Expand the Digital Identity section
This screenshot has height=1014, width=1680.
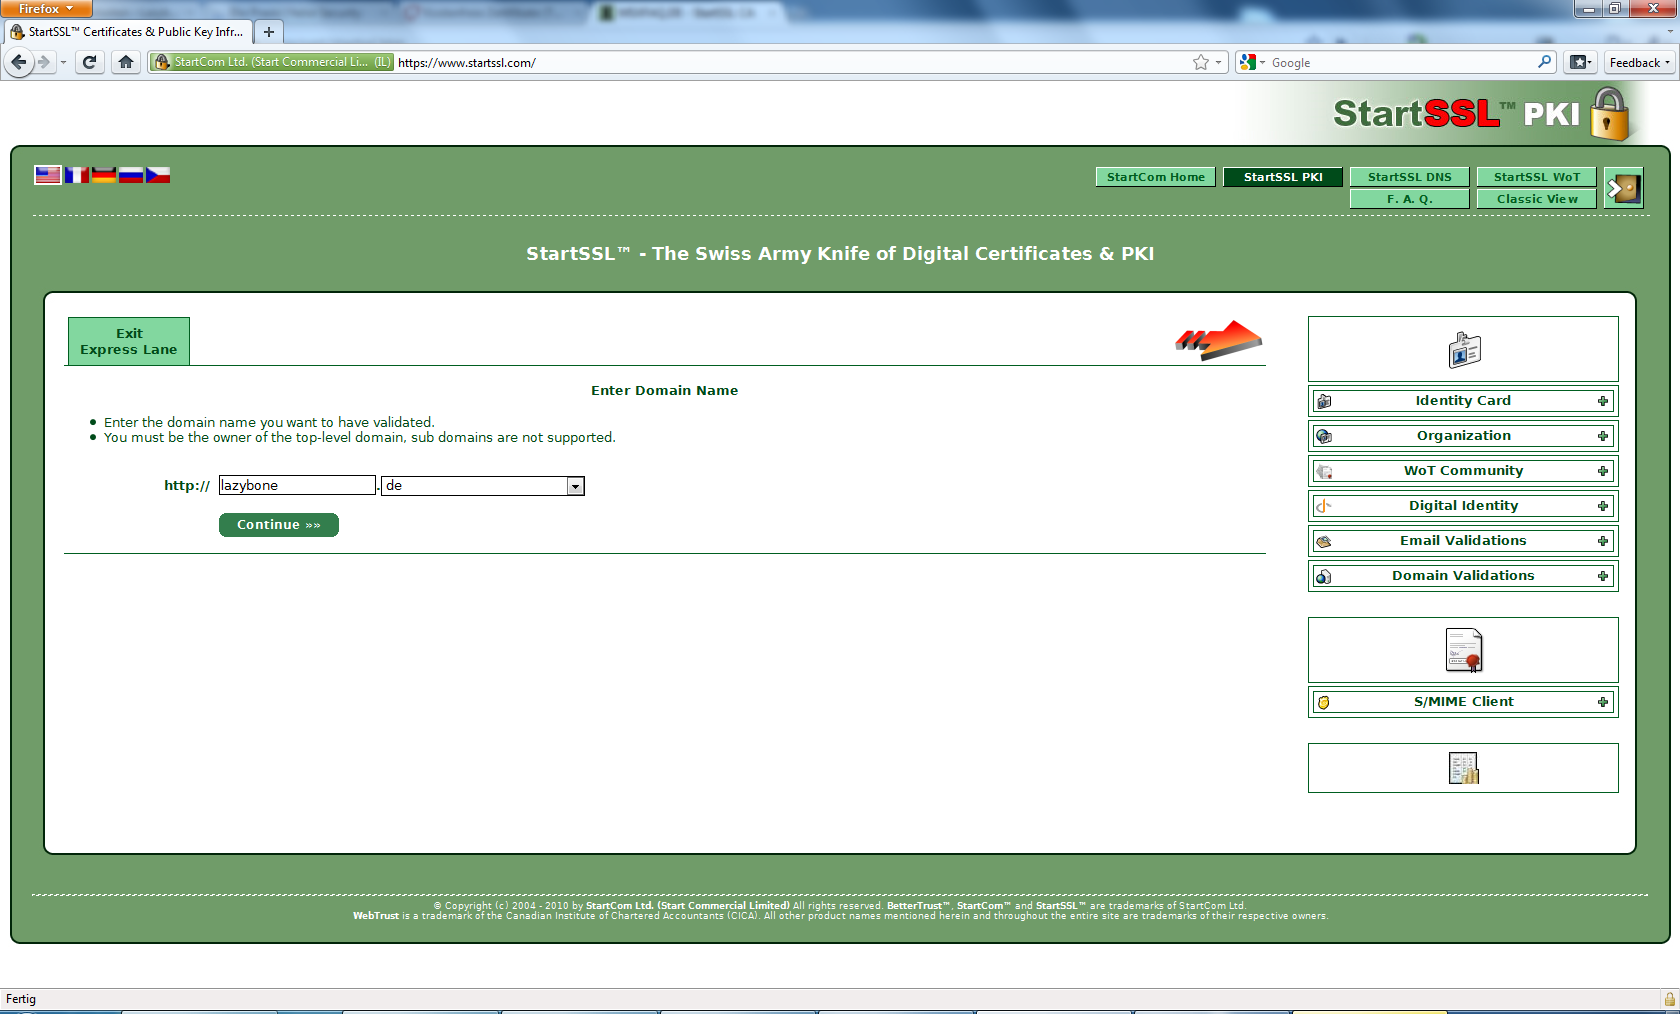1603,506
